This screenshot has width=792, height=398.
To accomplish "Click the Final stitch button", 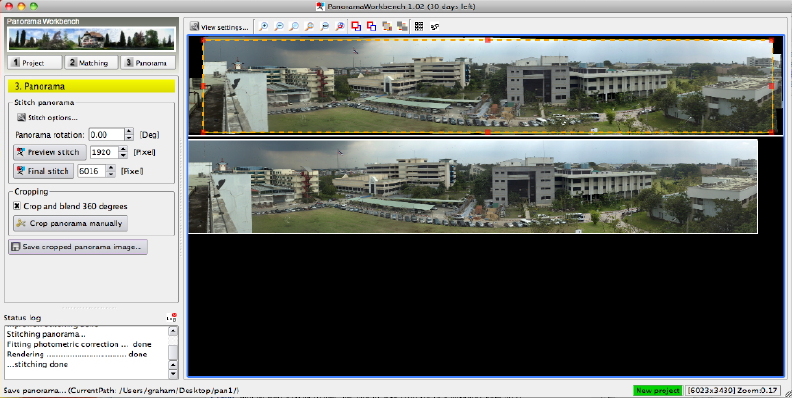I will click(x=43, y=171).
